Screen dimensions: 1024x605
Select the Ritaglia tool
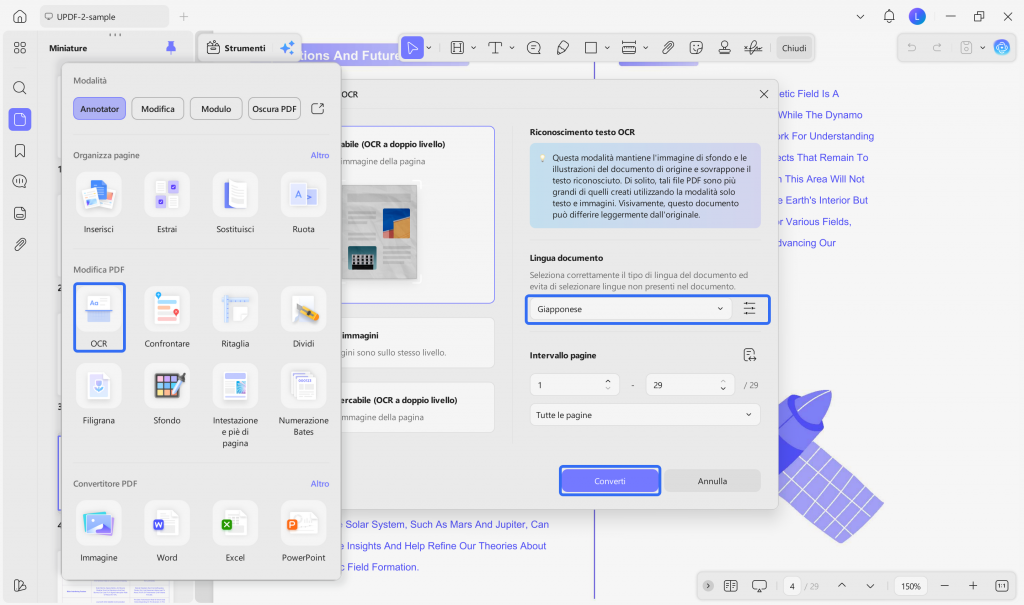(x=235, y=317)
